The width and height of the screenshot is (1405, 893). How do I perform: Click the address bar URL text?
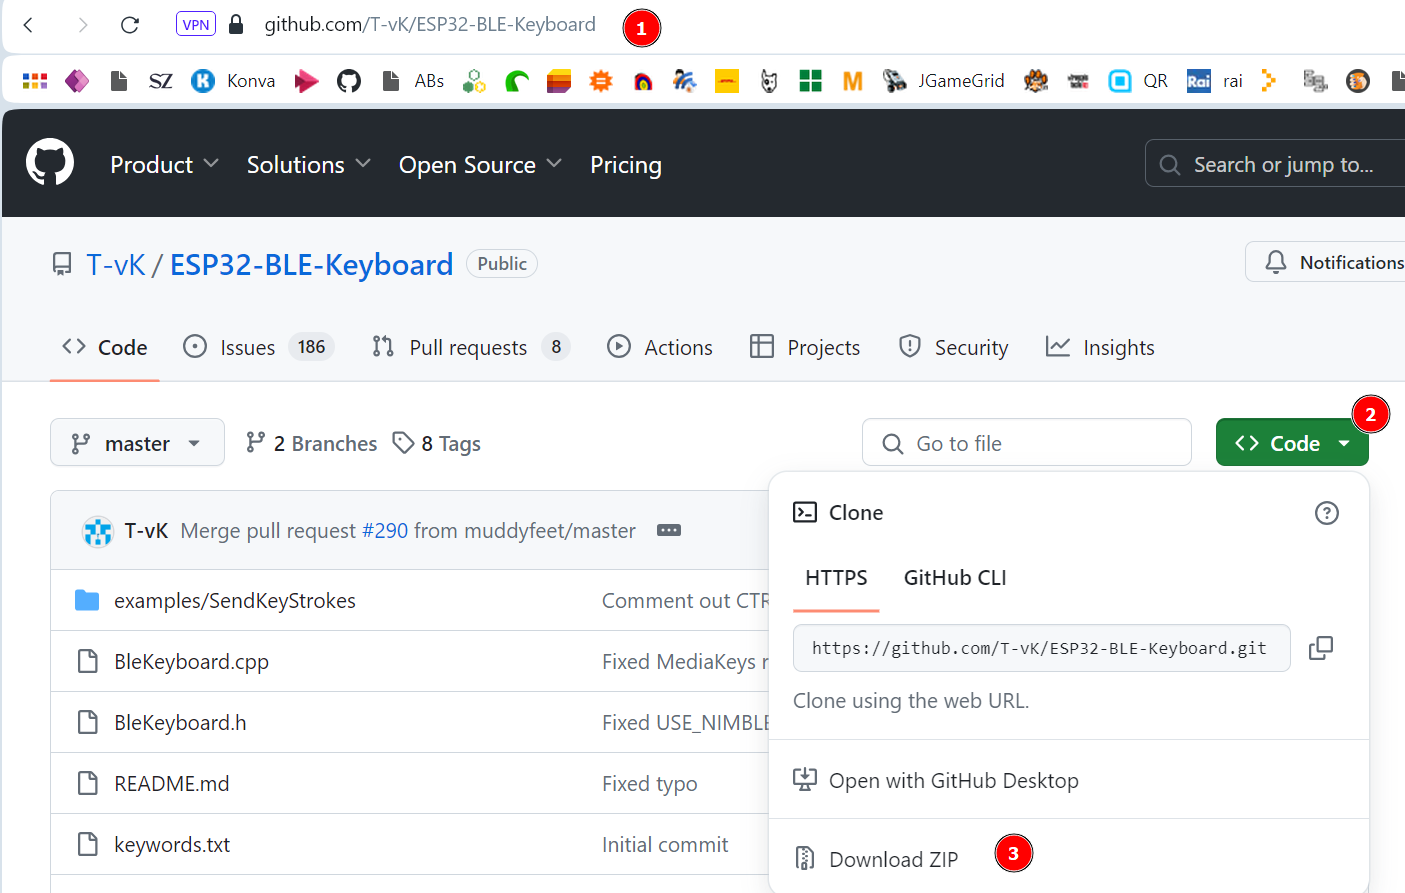coord(430,24)
